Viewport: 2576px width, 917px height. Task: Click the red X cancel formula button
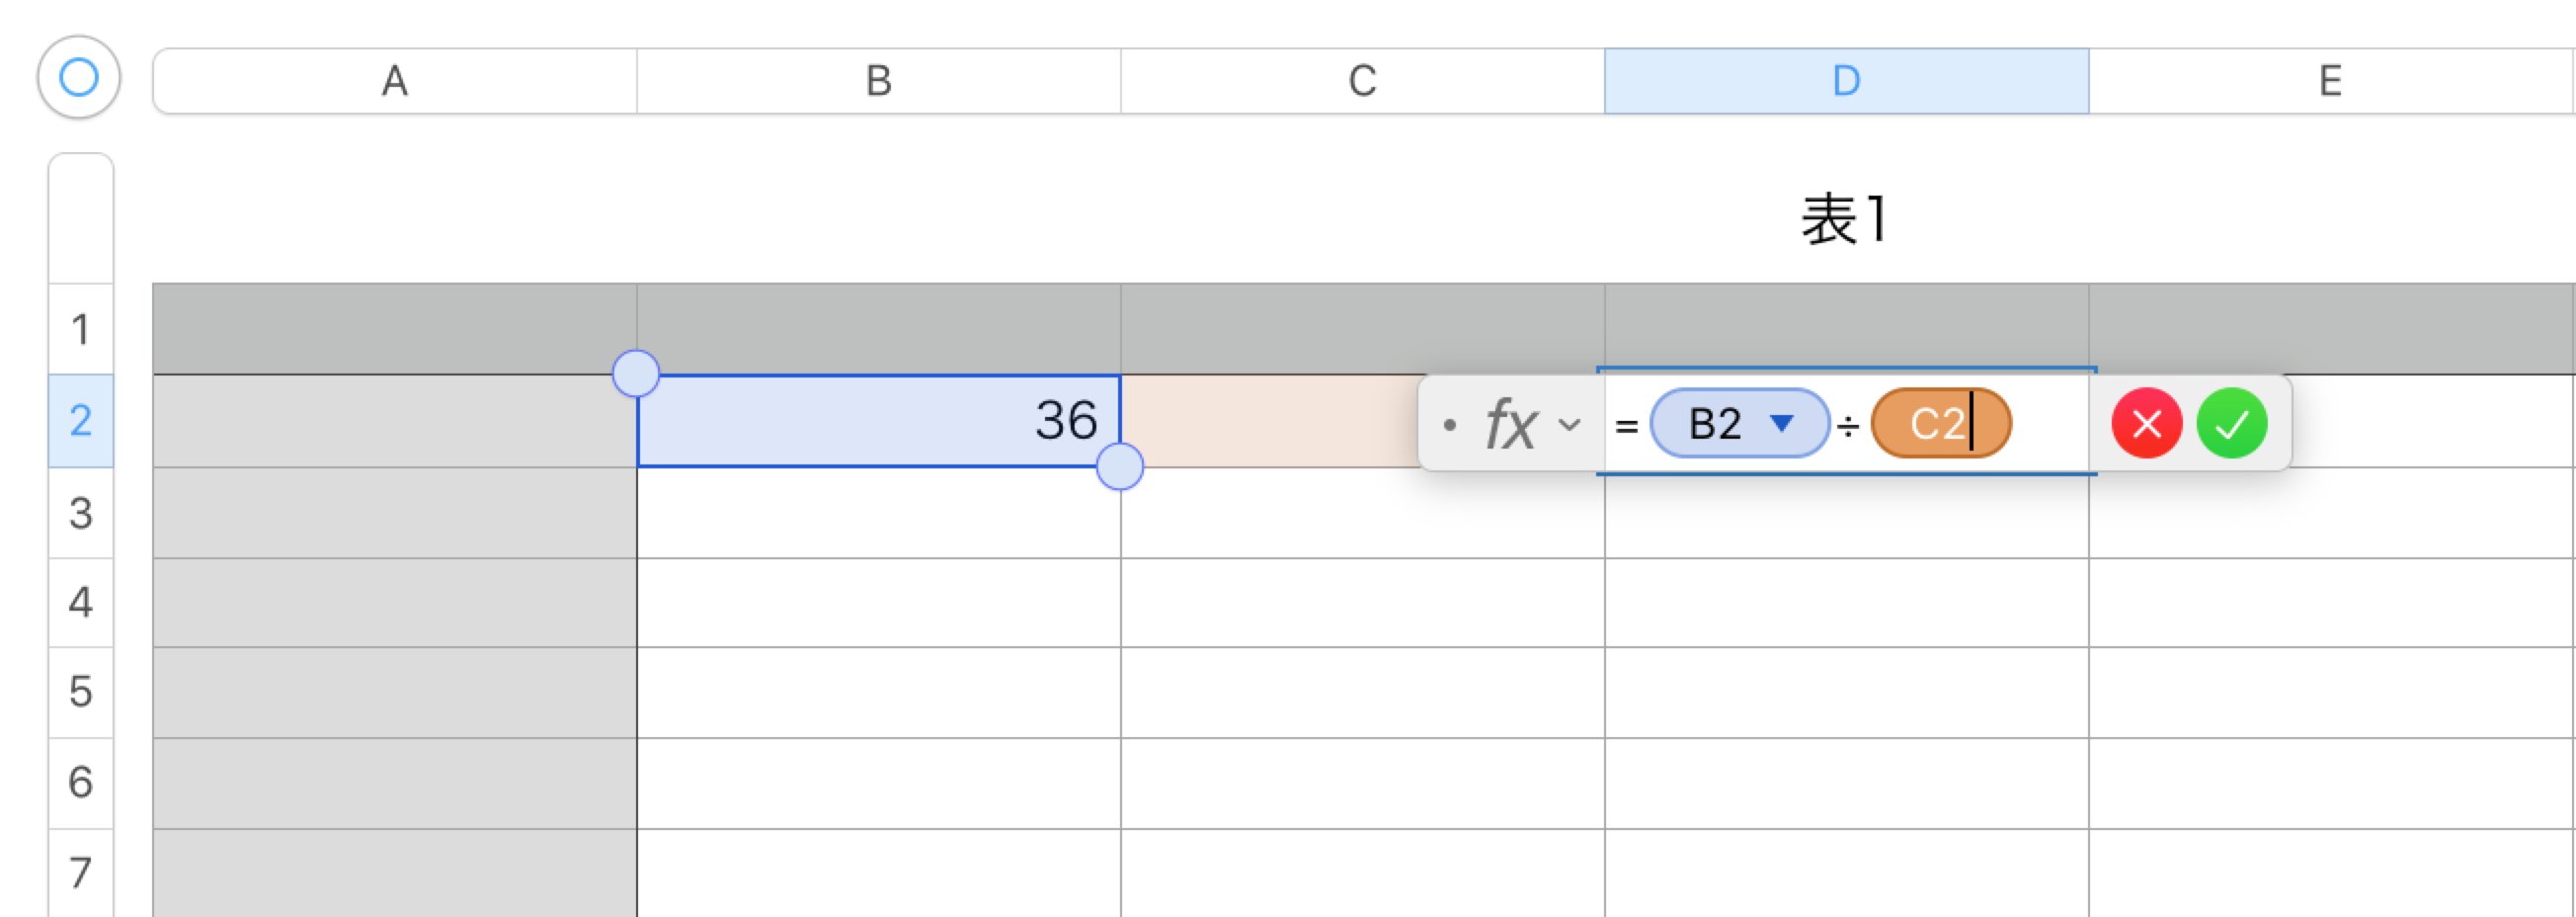pos(2146,424)
